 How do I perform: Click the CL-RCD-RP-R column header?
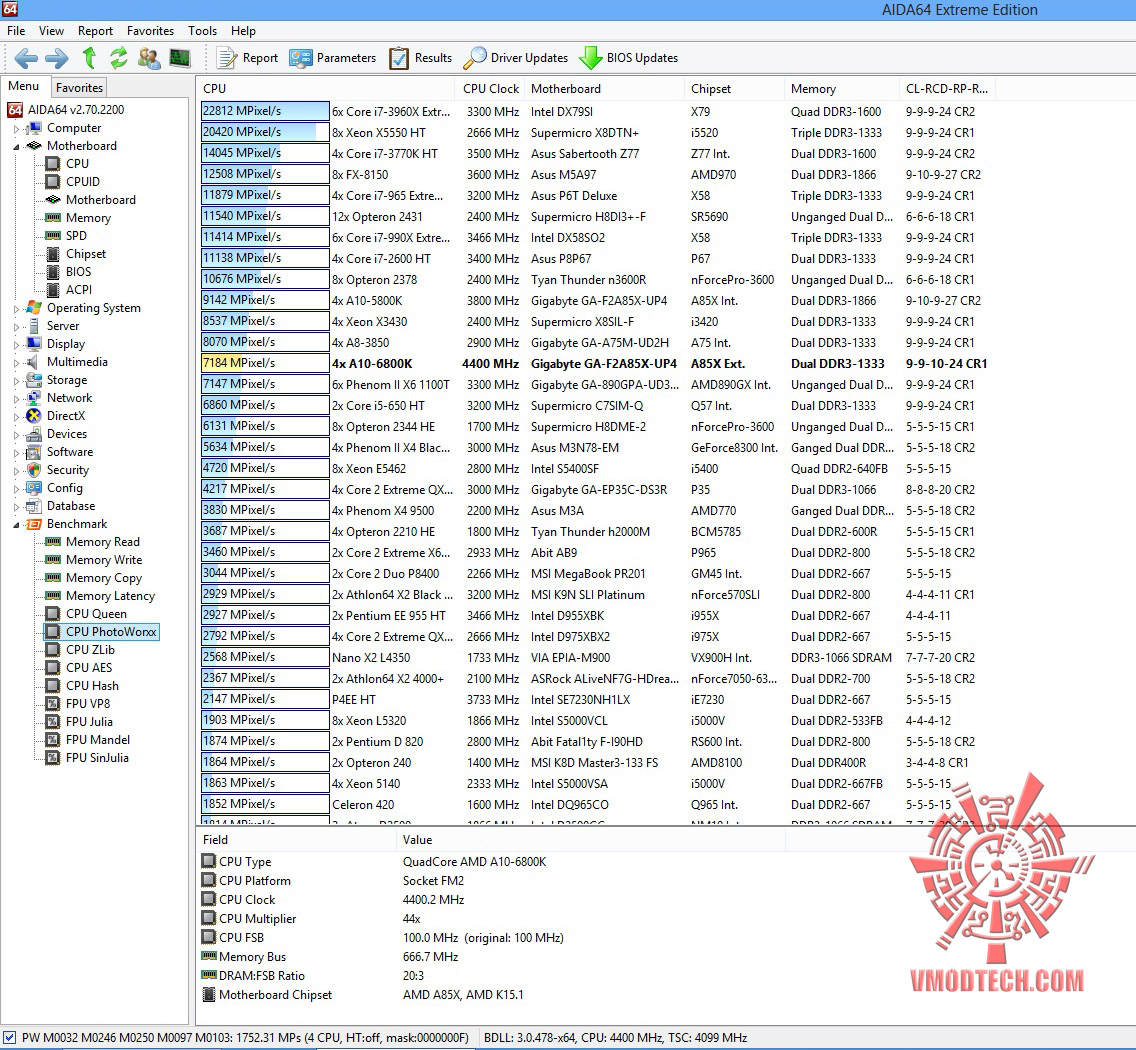946,88
